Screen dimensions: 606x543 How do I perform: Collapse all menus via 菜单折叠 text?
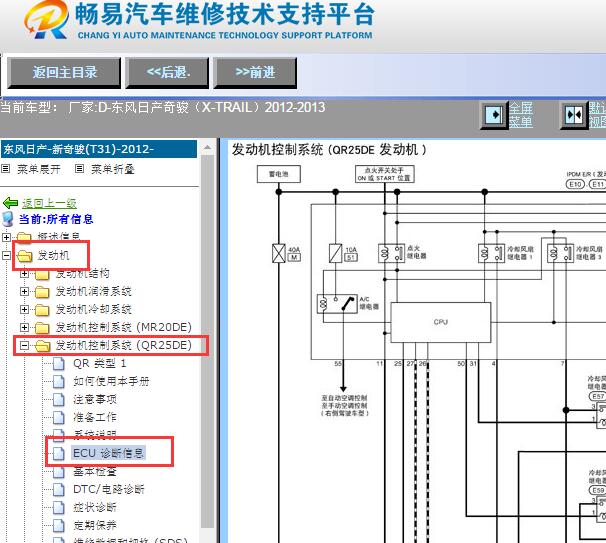click(112, 169)
